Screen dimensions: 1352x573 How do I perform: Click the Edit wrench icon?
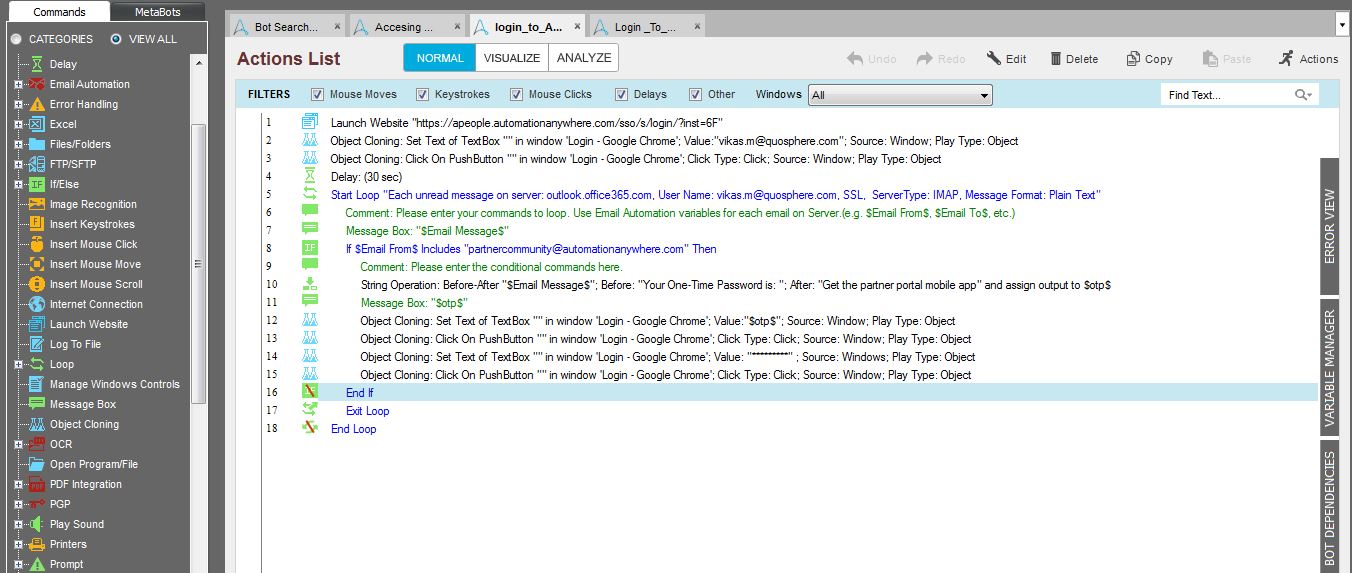tap(994, 59)
